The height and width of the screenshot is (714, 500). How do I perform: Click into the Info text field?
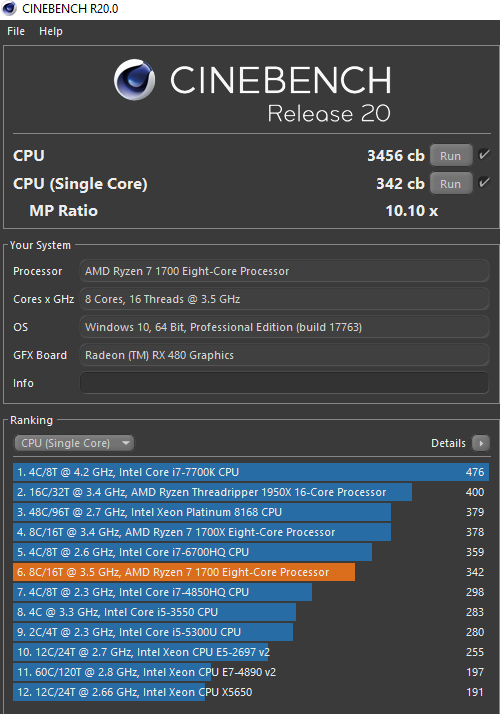click(x=285, y=383)
